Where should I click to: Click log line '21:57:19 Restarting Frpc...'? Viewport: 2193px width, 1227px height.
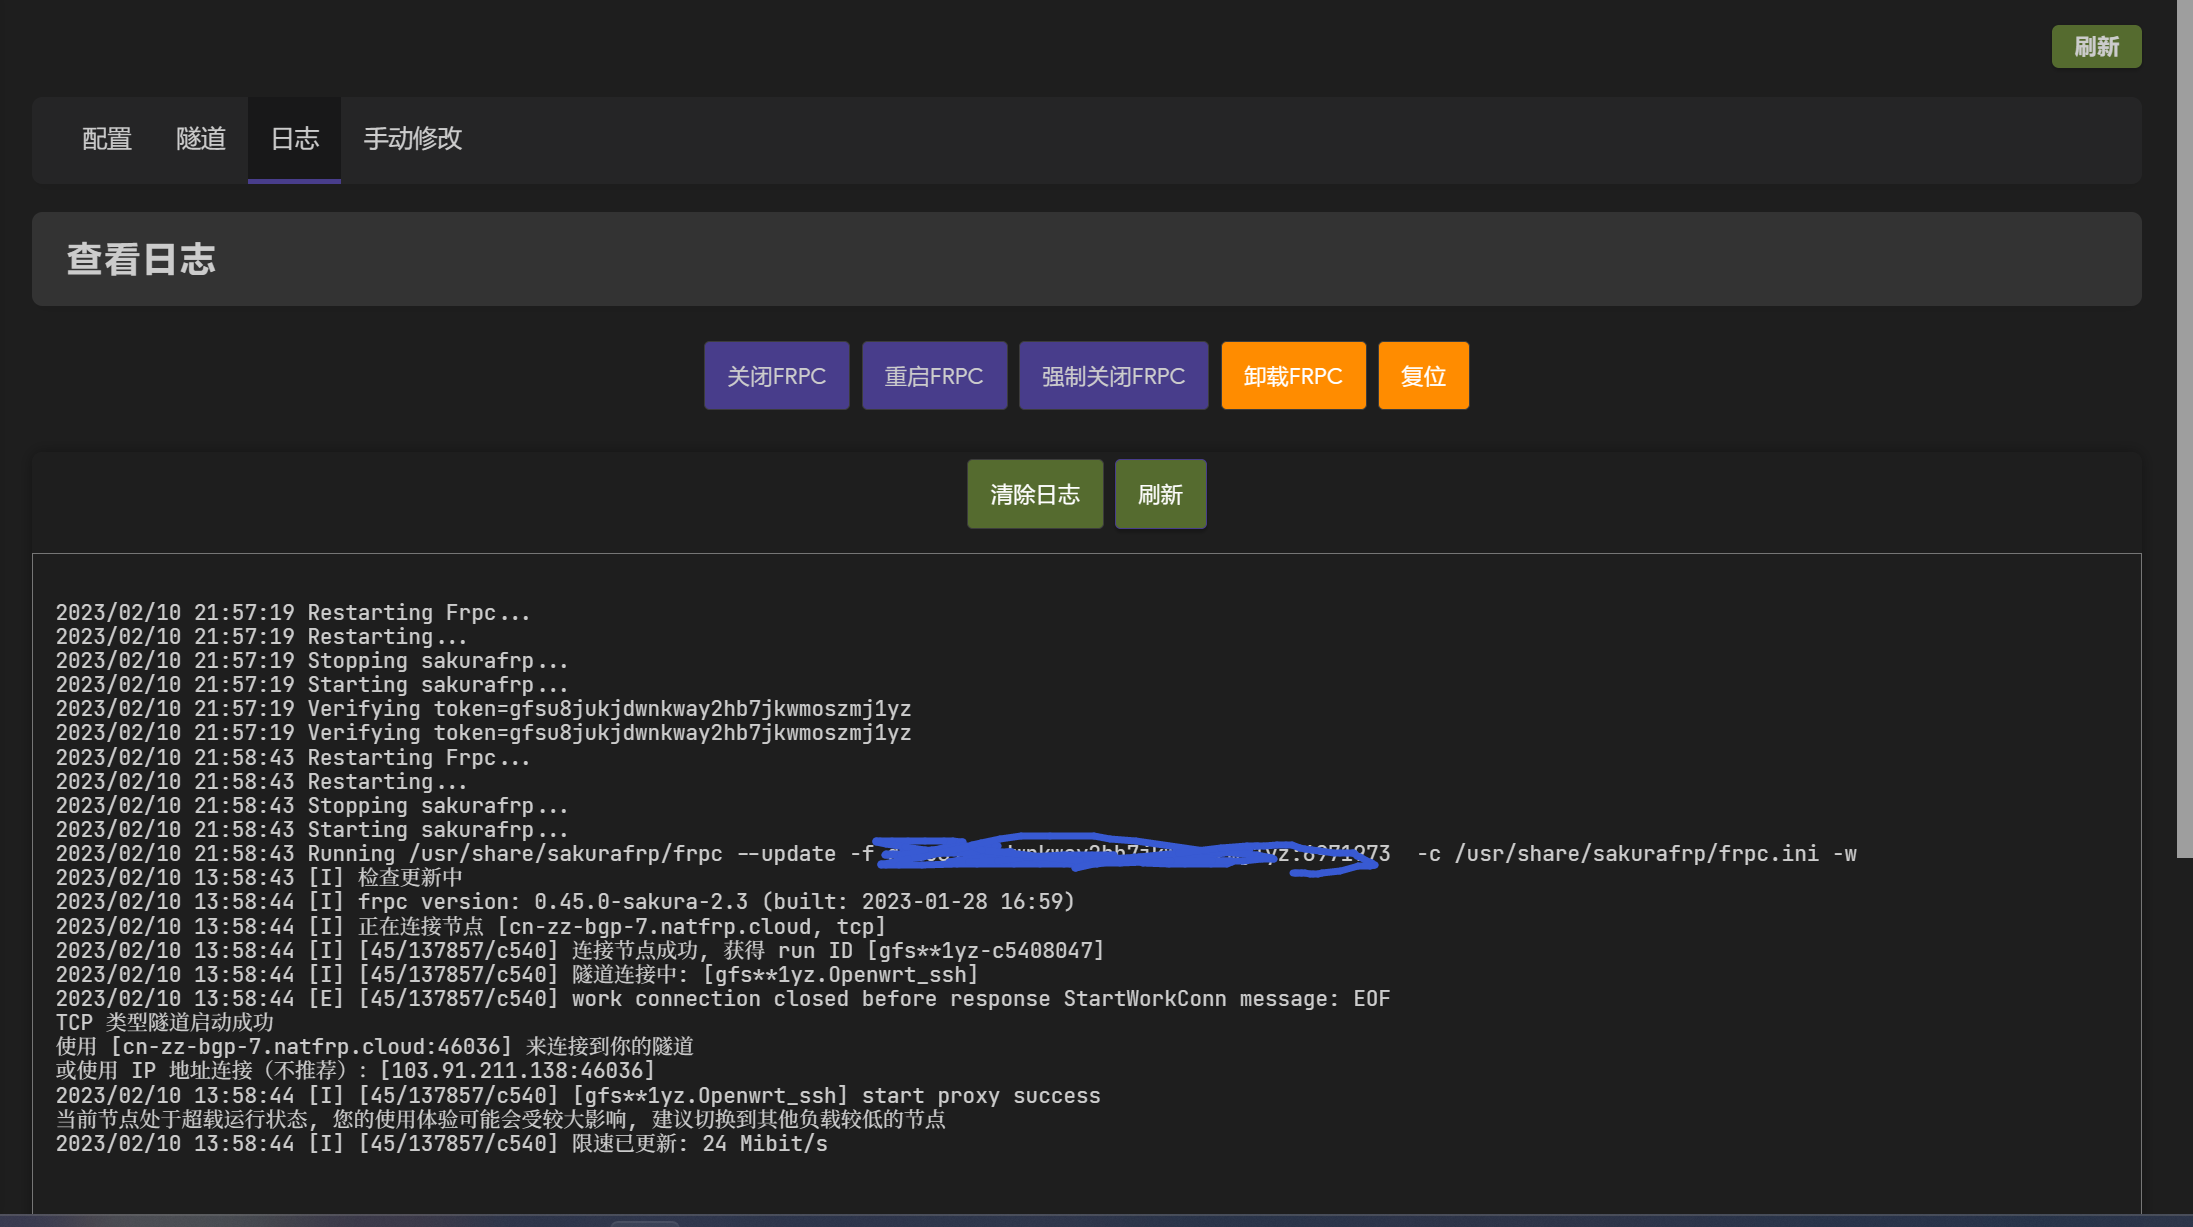point(293,613)
